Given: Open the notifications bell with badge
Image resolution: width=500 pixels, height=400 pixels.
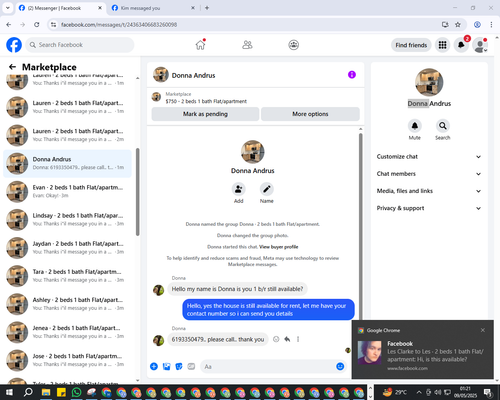Looking at the screenshot, I should pos(461,45).
